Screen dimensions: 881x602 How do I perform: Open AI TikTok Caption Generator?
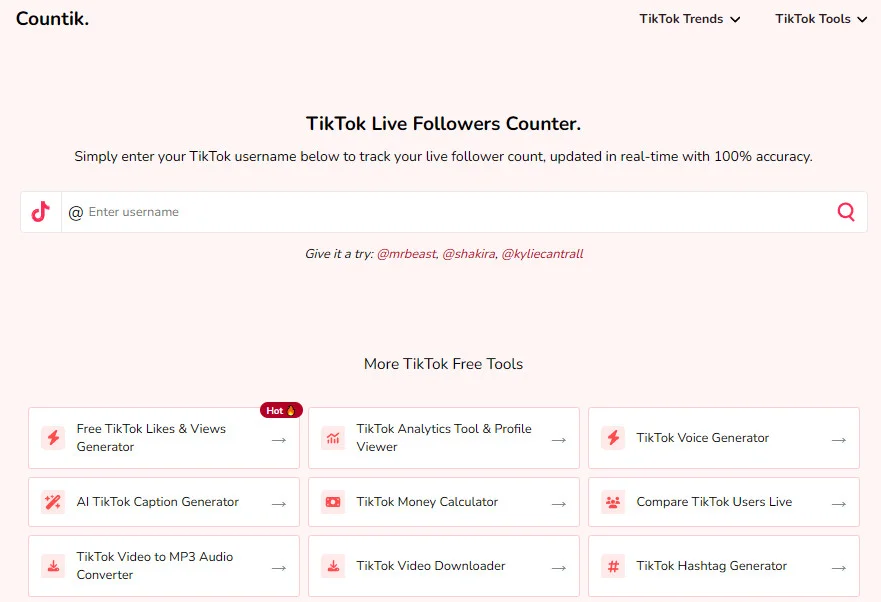point(164,502)
